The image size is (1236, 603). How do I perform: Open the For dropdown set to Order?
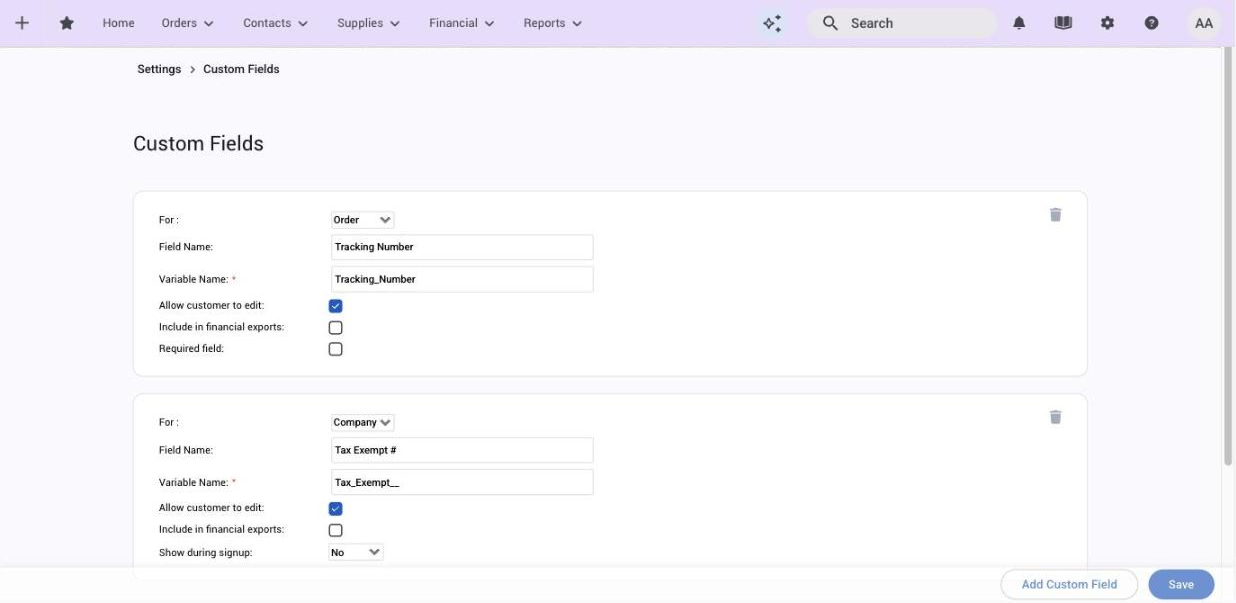(362, 220)
